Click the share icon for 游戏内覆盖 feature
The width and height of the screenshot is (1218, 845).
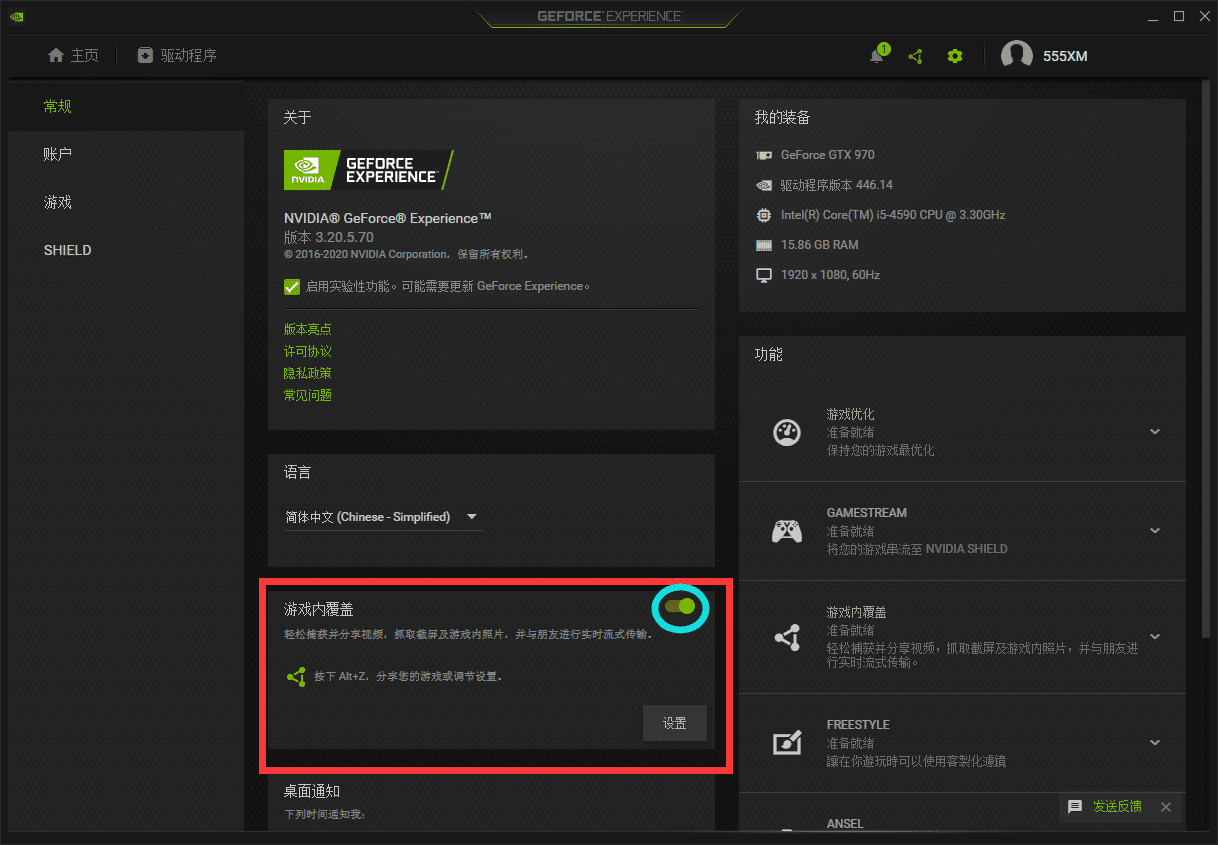coord(787,637)
